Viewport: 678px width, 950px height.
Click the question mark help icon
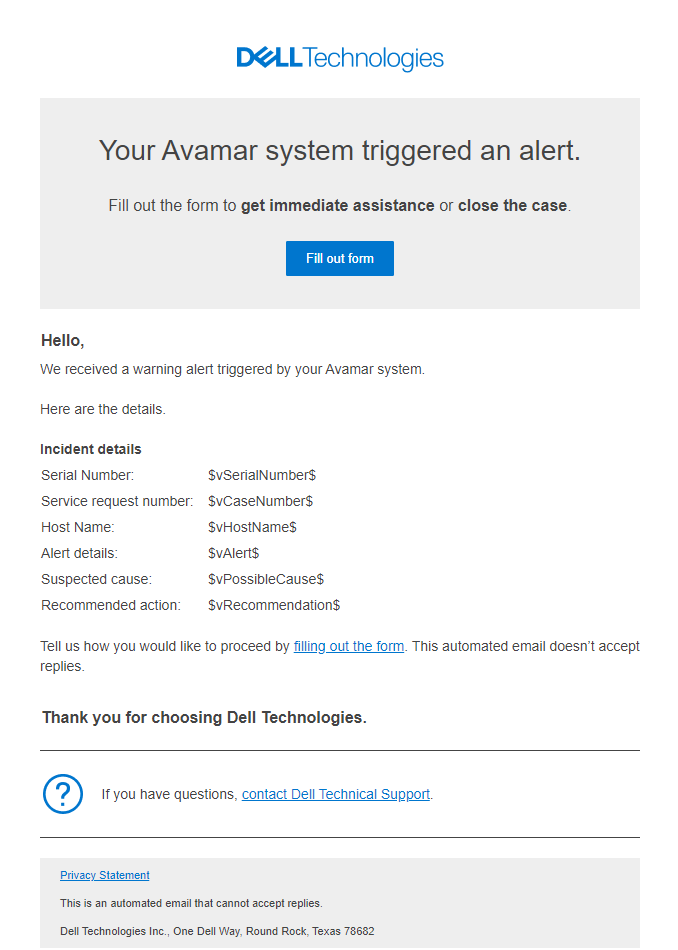click(62, 794)
